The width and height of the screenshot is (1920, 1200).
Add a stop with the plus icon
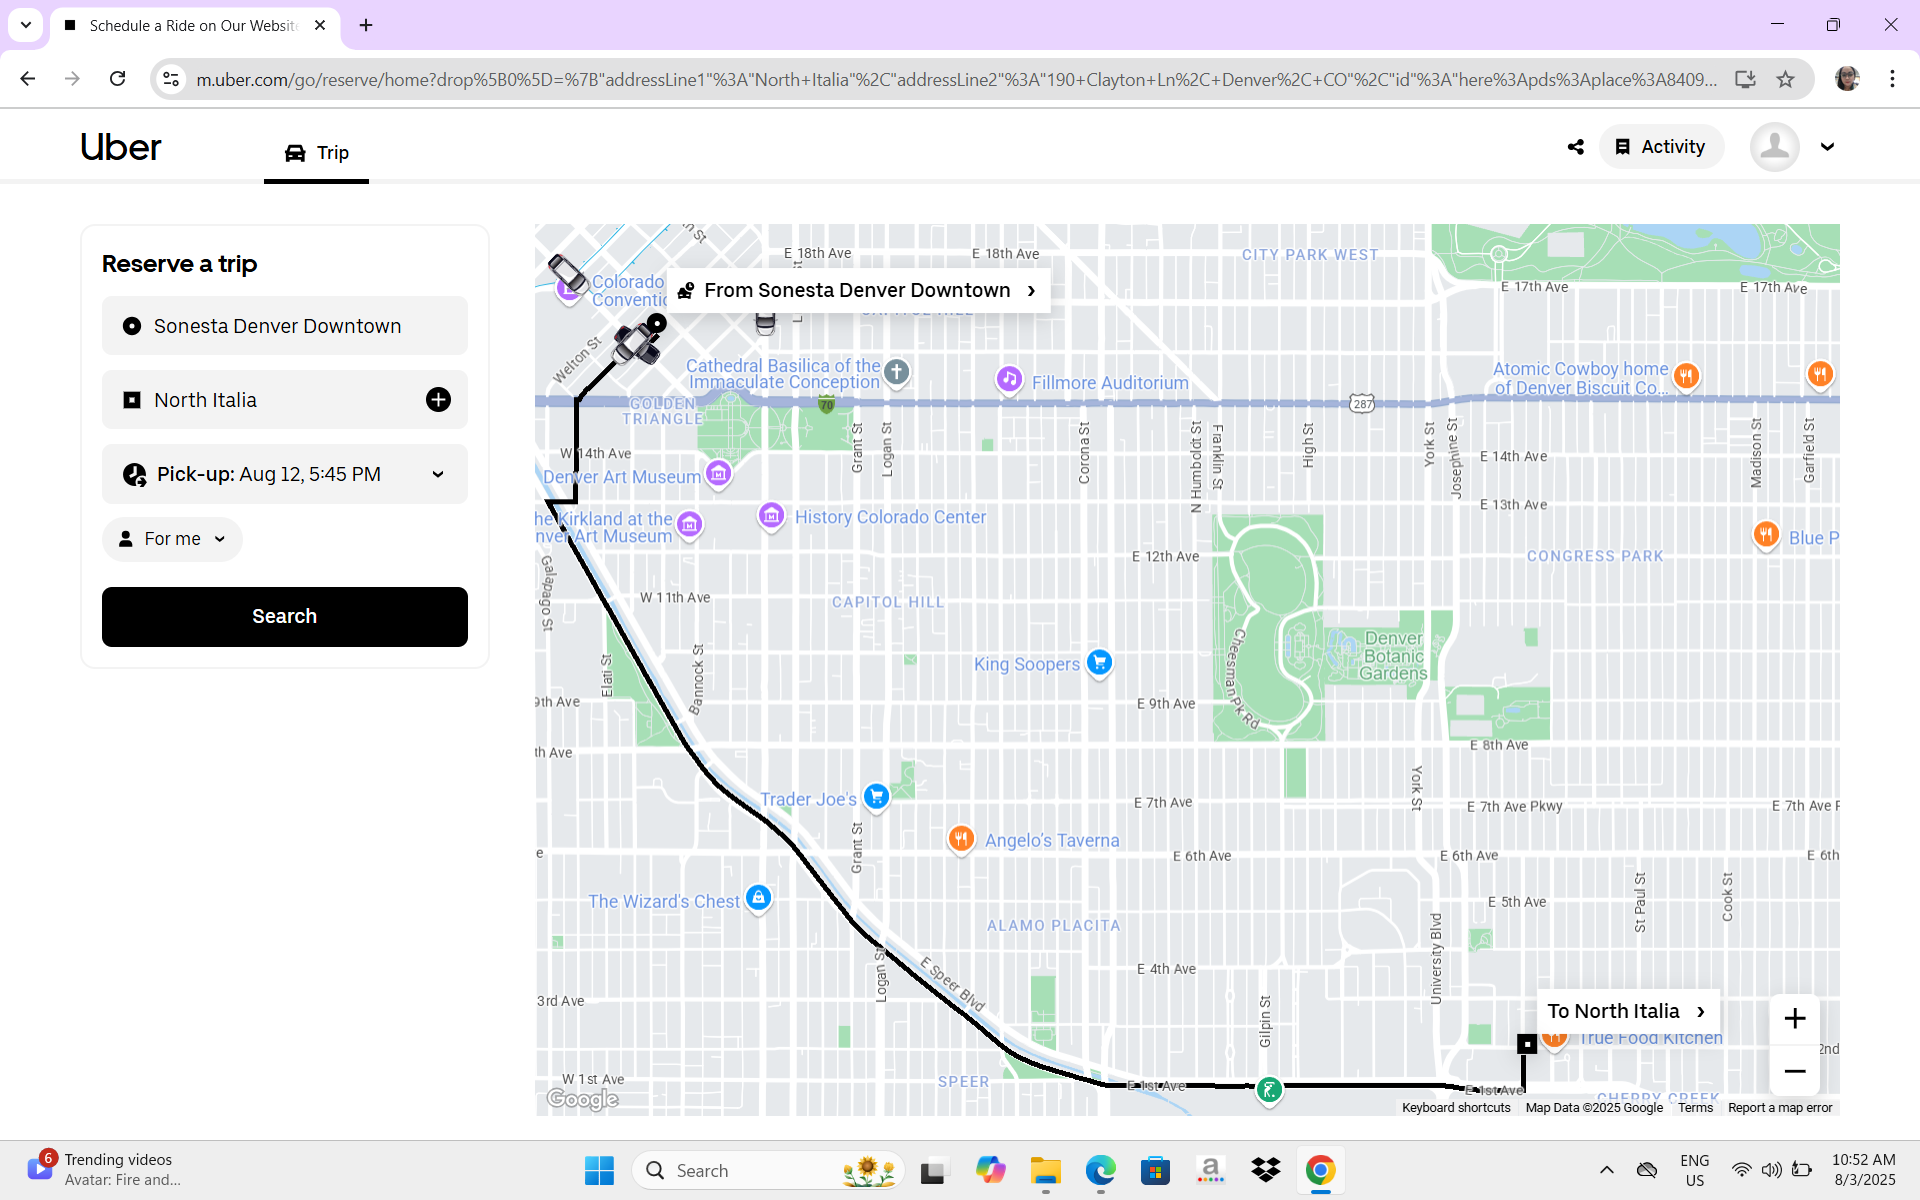tap(438, 400)
